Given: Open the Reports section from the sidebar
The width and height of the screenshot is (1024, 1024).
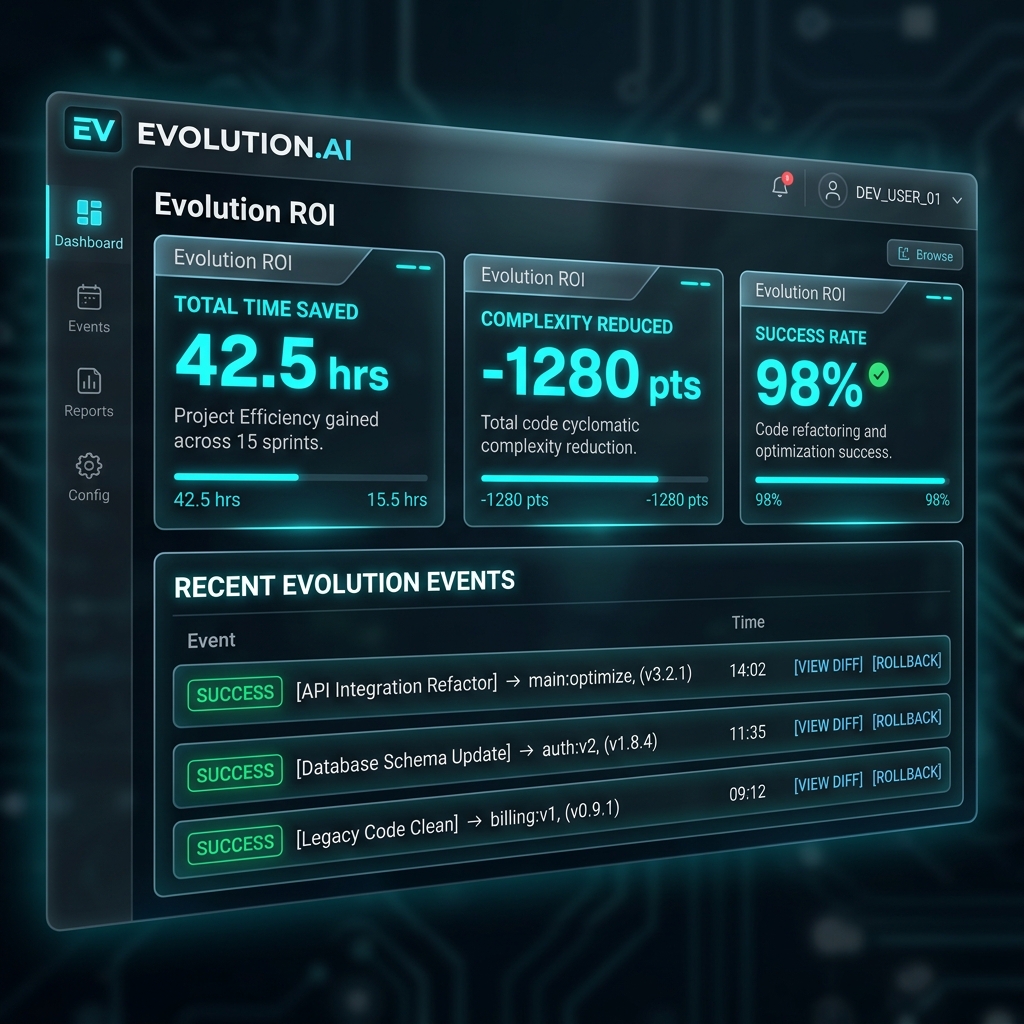Looking at the screenshot, I should pyautogui.click(x=88, y=380).
